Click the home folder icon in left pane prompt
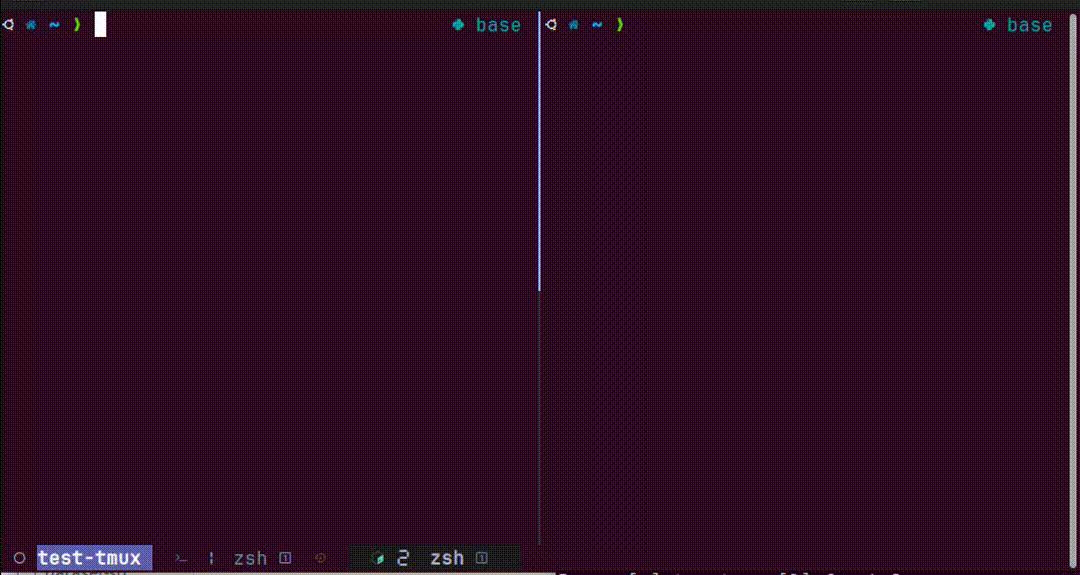Screen dimensions: 1080x575 coord(30,25)
